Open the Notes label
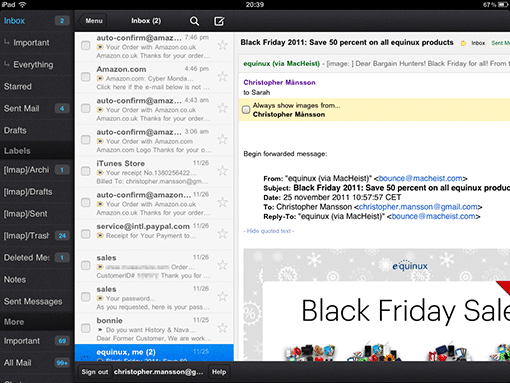This screenshot has height=383, width=510. 37,279
